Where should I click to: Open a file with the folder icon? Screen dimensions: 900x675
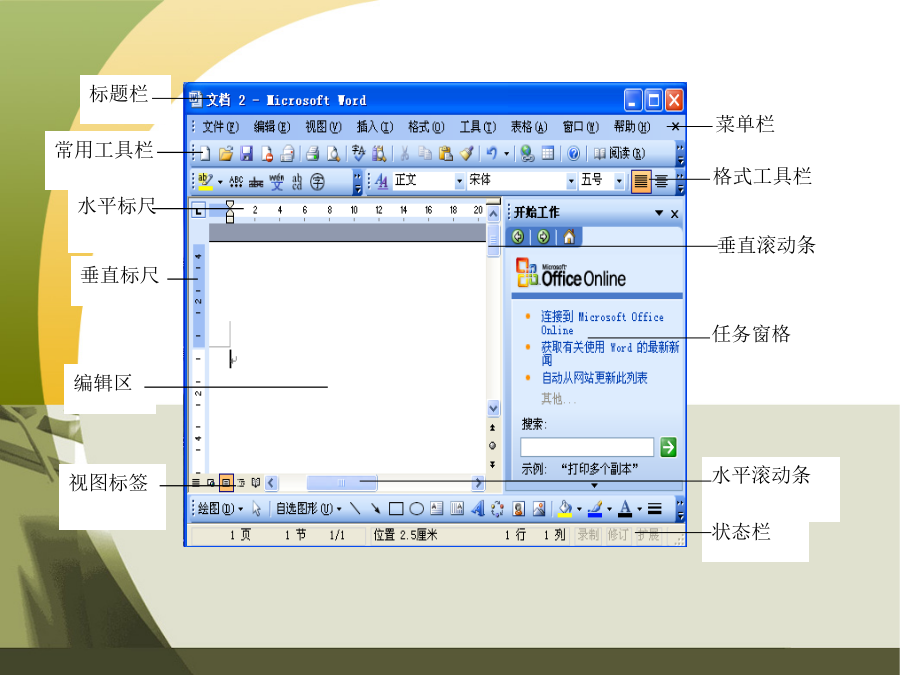click(x=226, y=153)
